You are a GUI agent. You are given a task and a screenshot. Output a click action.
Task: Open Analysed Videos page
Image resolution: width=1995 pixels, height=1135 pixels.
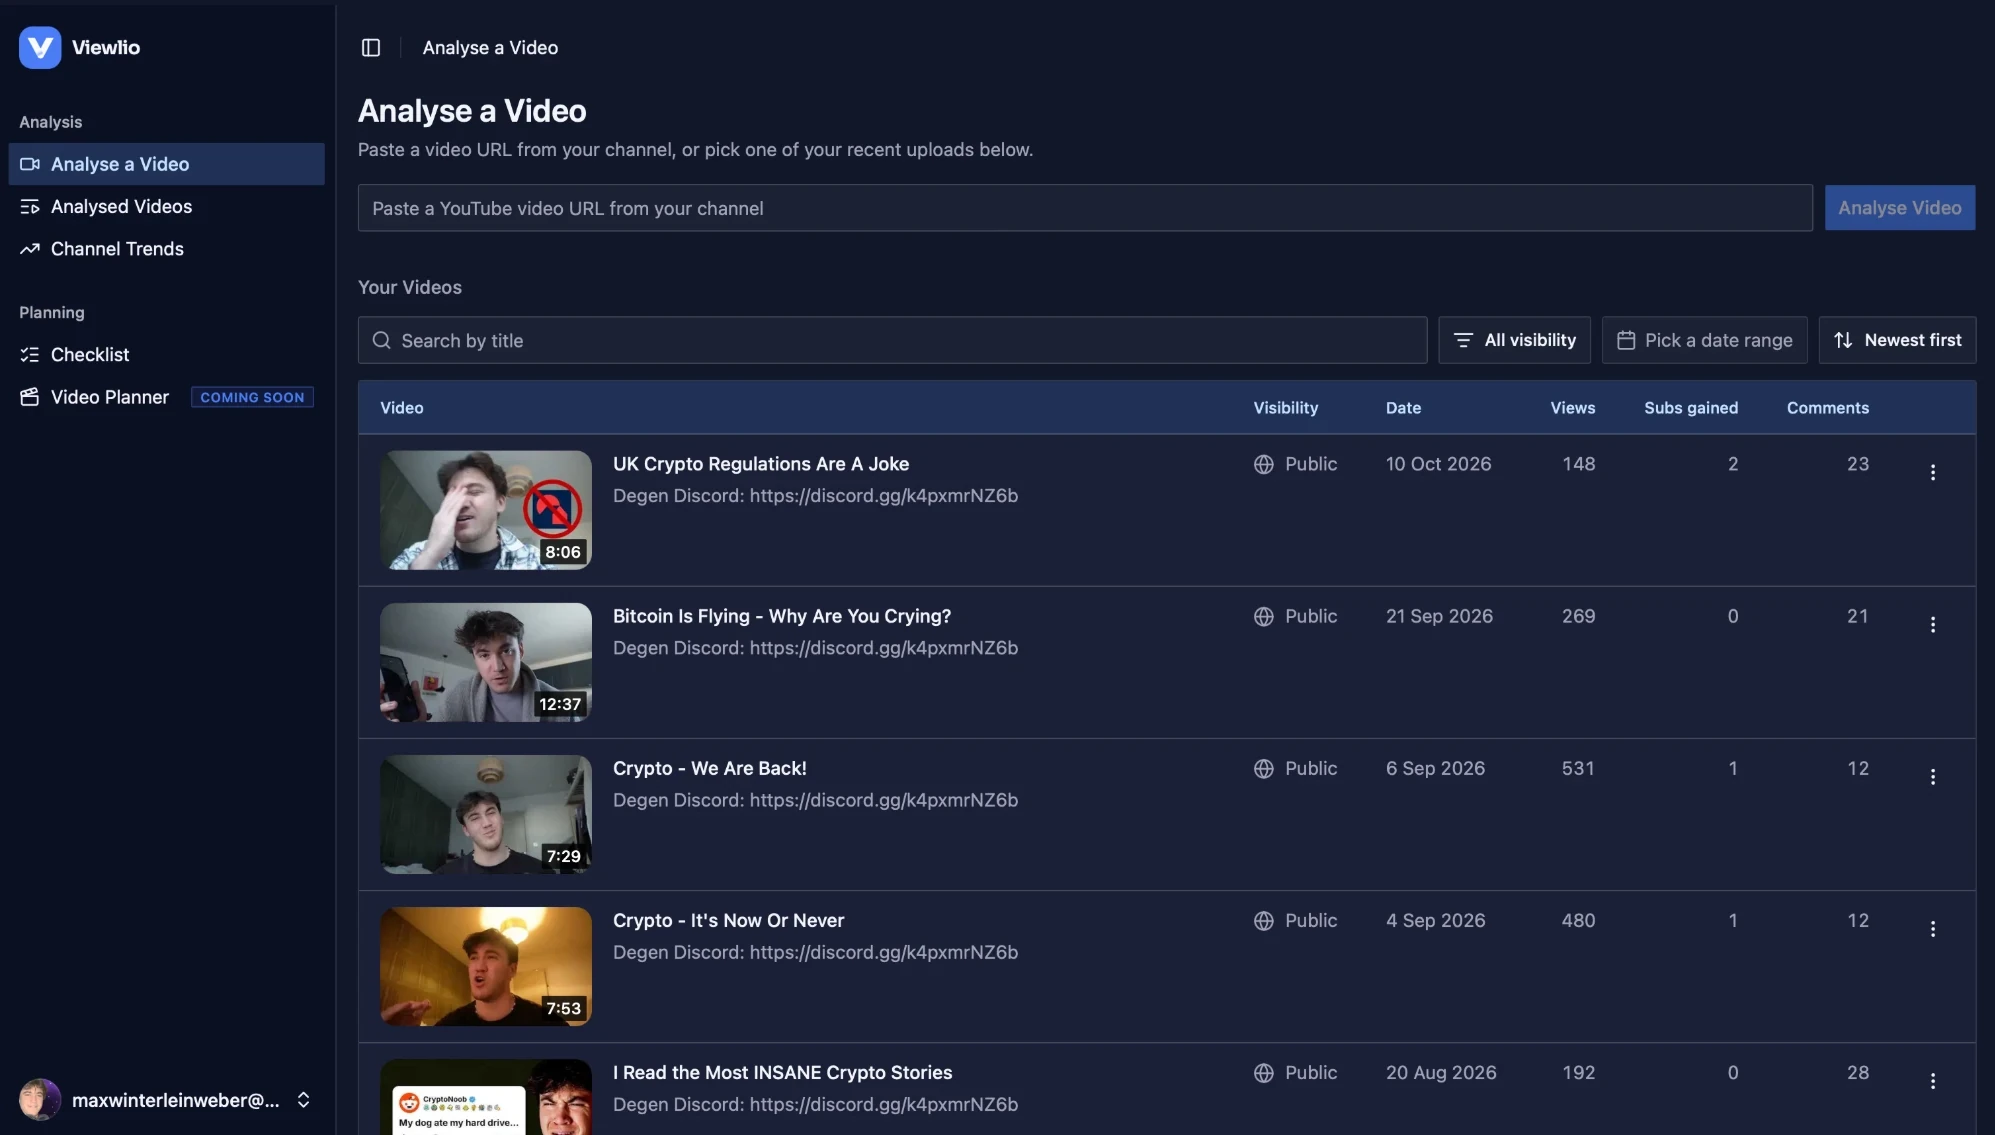[x=166, y=206]
